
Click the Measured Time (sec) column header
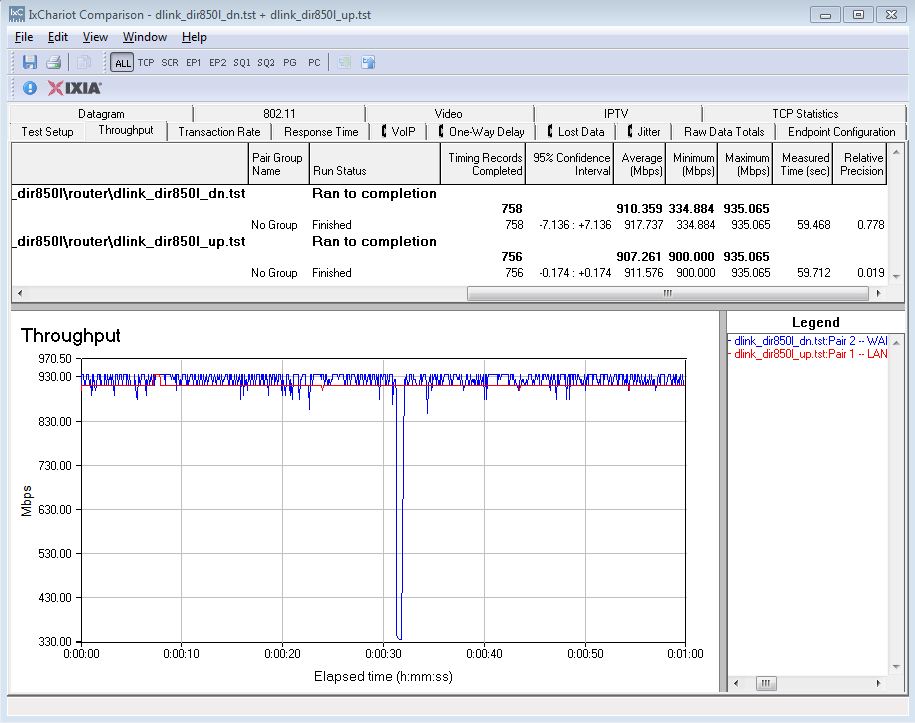[803, 164]
